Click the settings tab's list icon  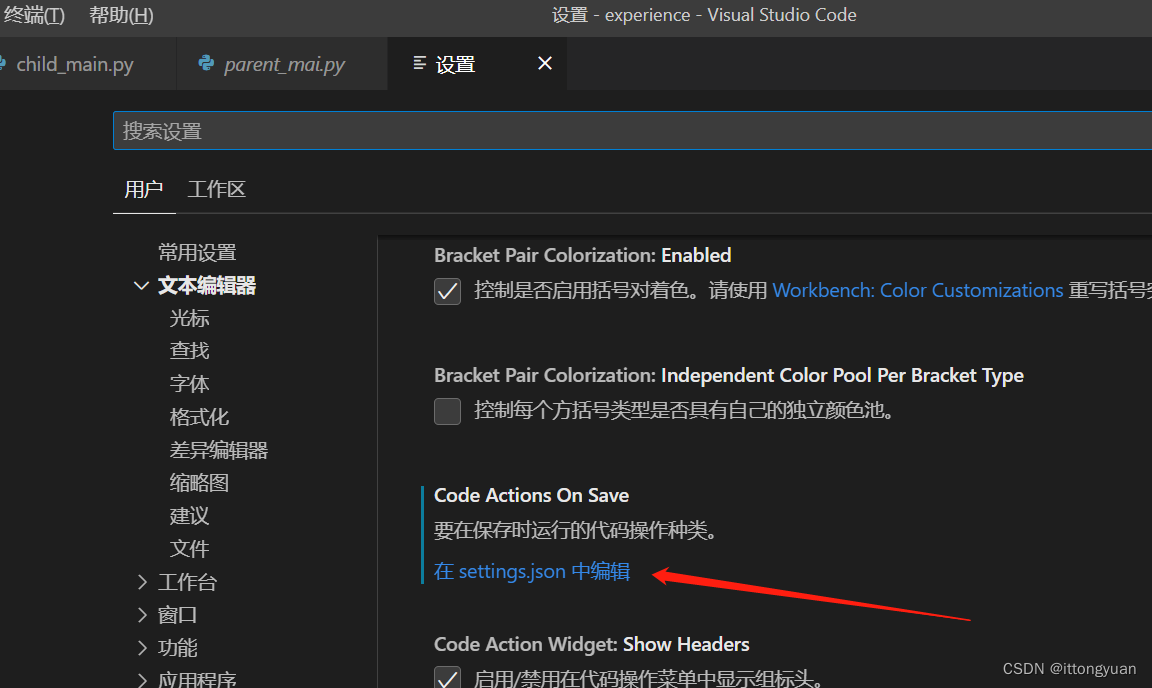pos(420,64)
